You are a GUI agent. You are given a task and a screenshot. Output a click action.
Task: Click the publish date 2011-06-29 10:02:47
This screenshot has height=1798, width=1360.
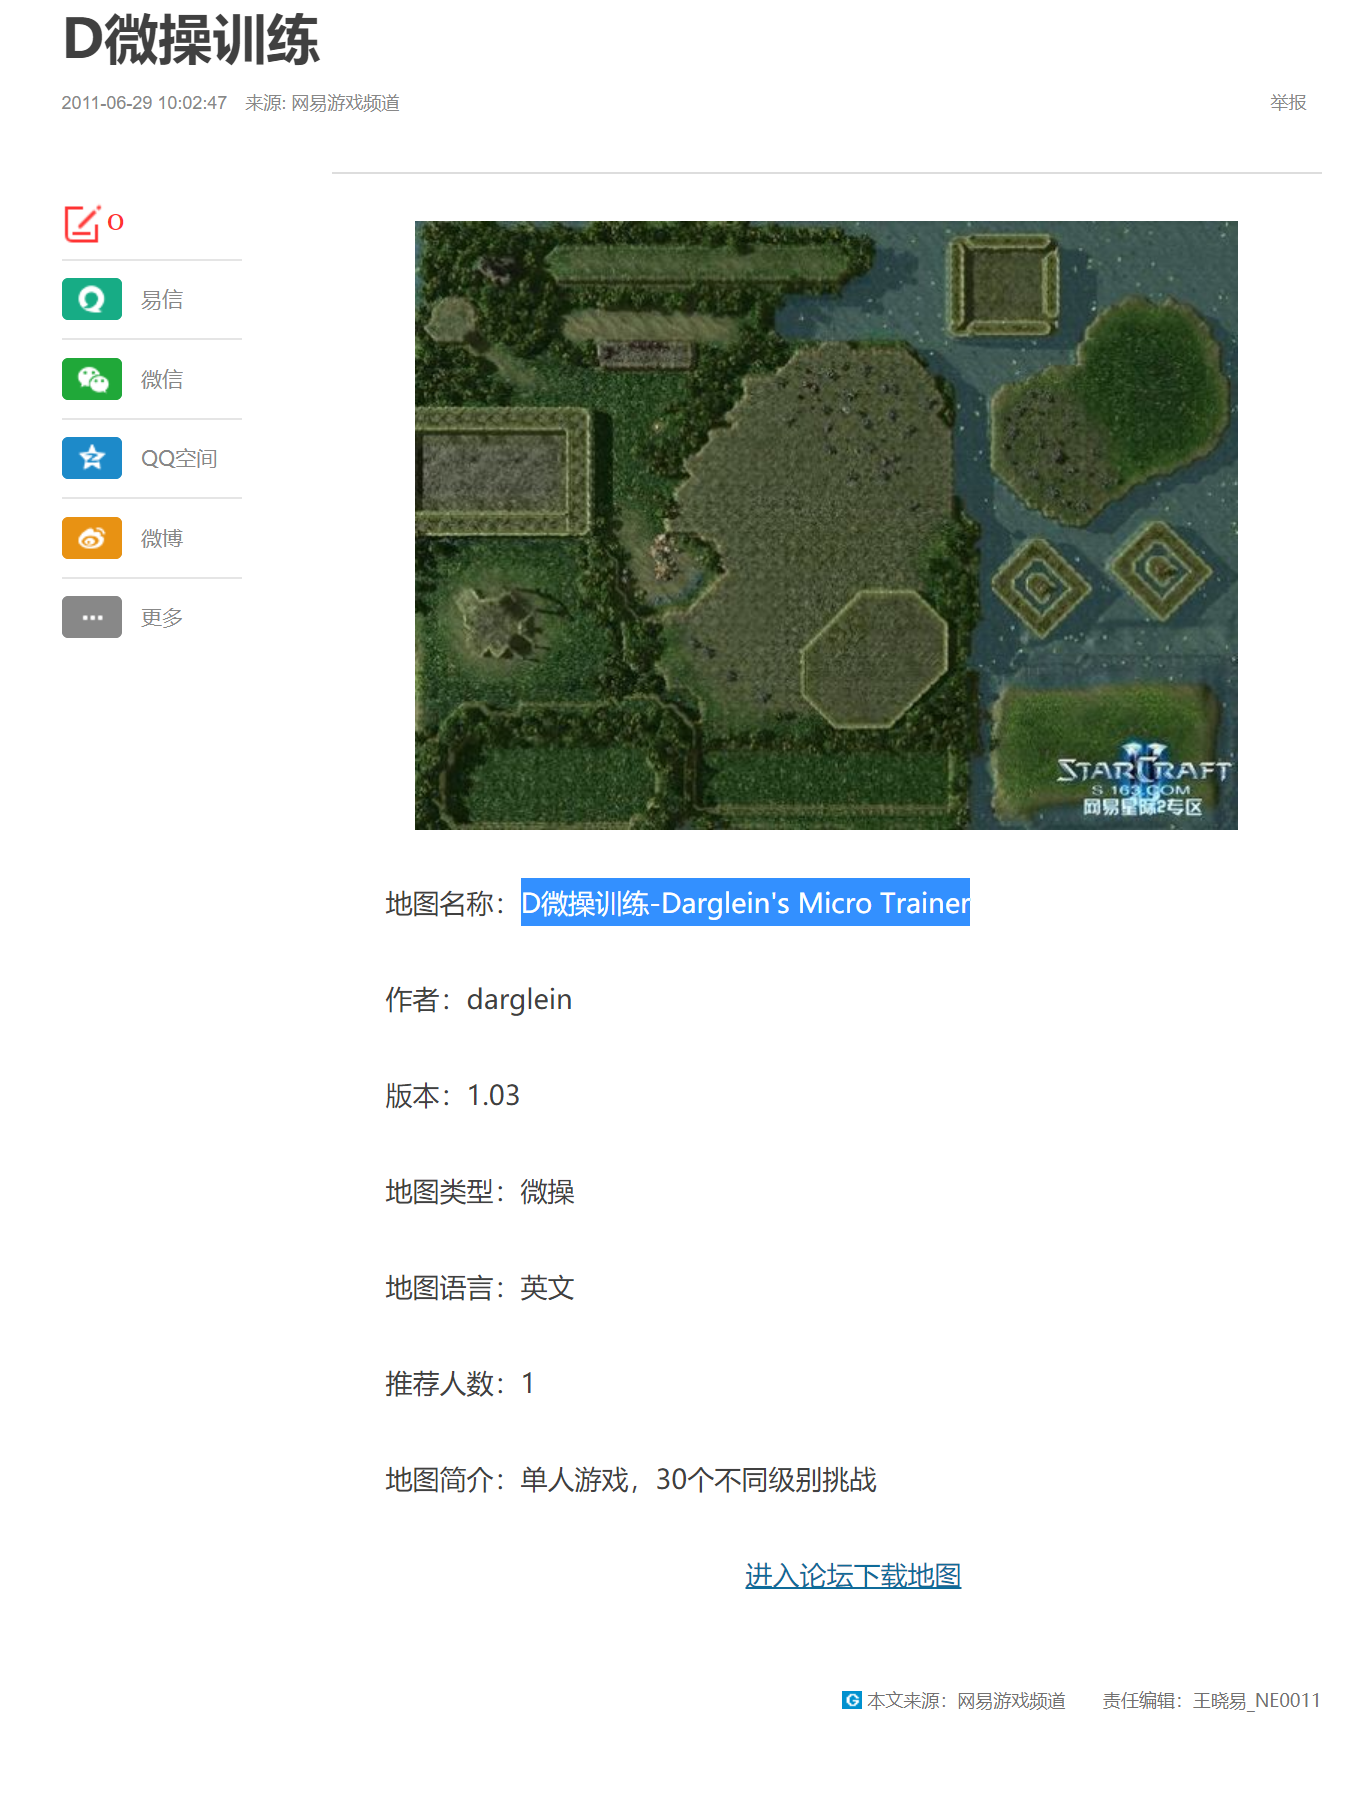(x=144, y=103)
